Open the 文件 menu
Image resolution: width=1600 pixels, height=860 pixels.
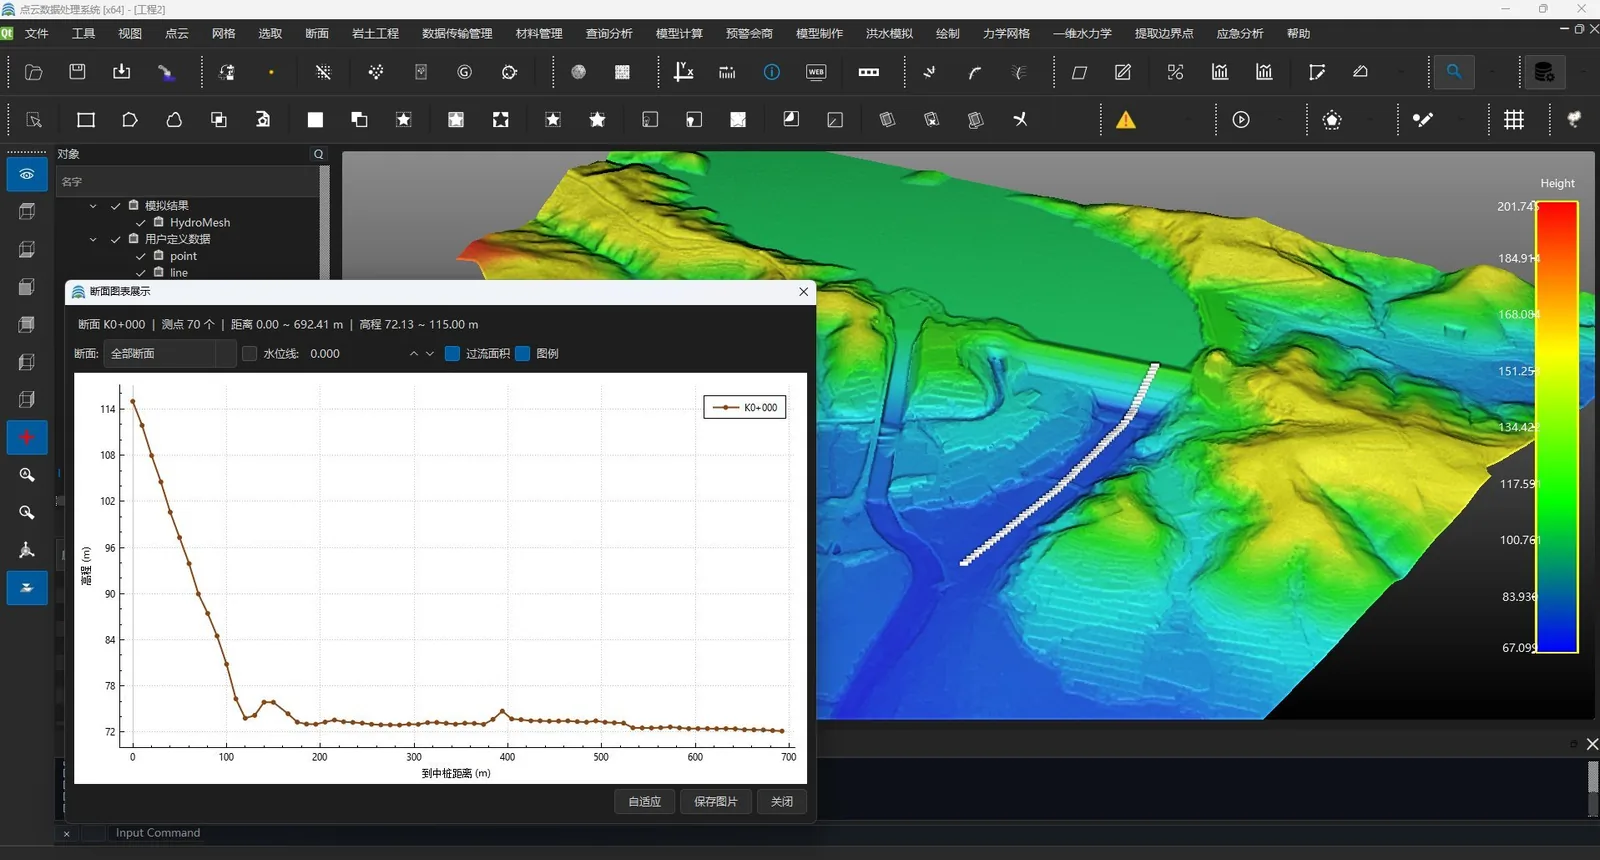point(37,34)
